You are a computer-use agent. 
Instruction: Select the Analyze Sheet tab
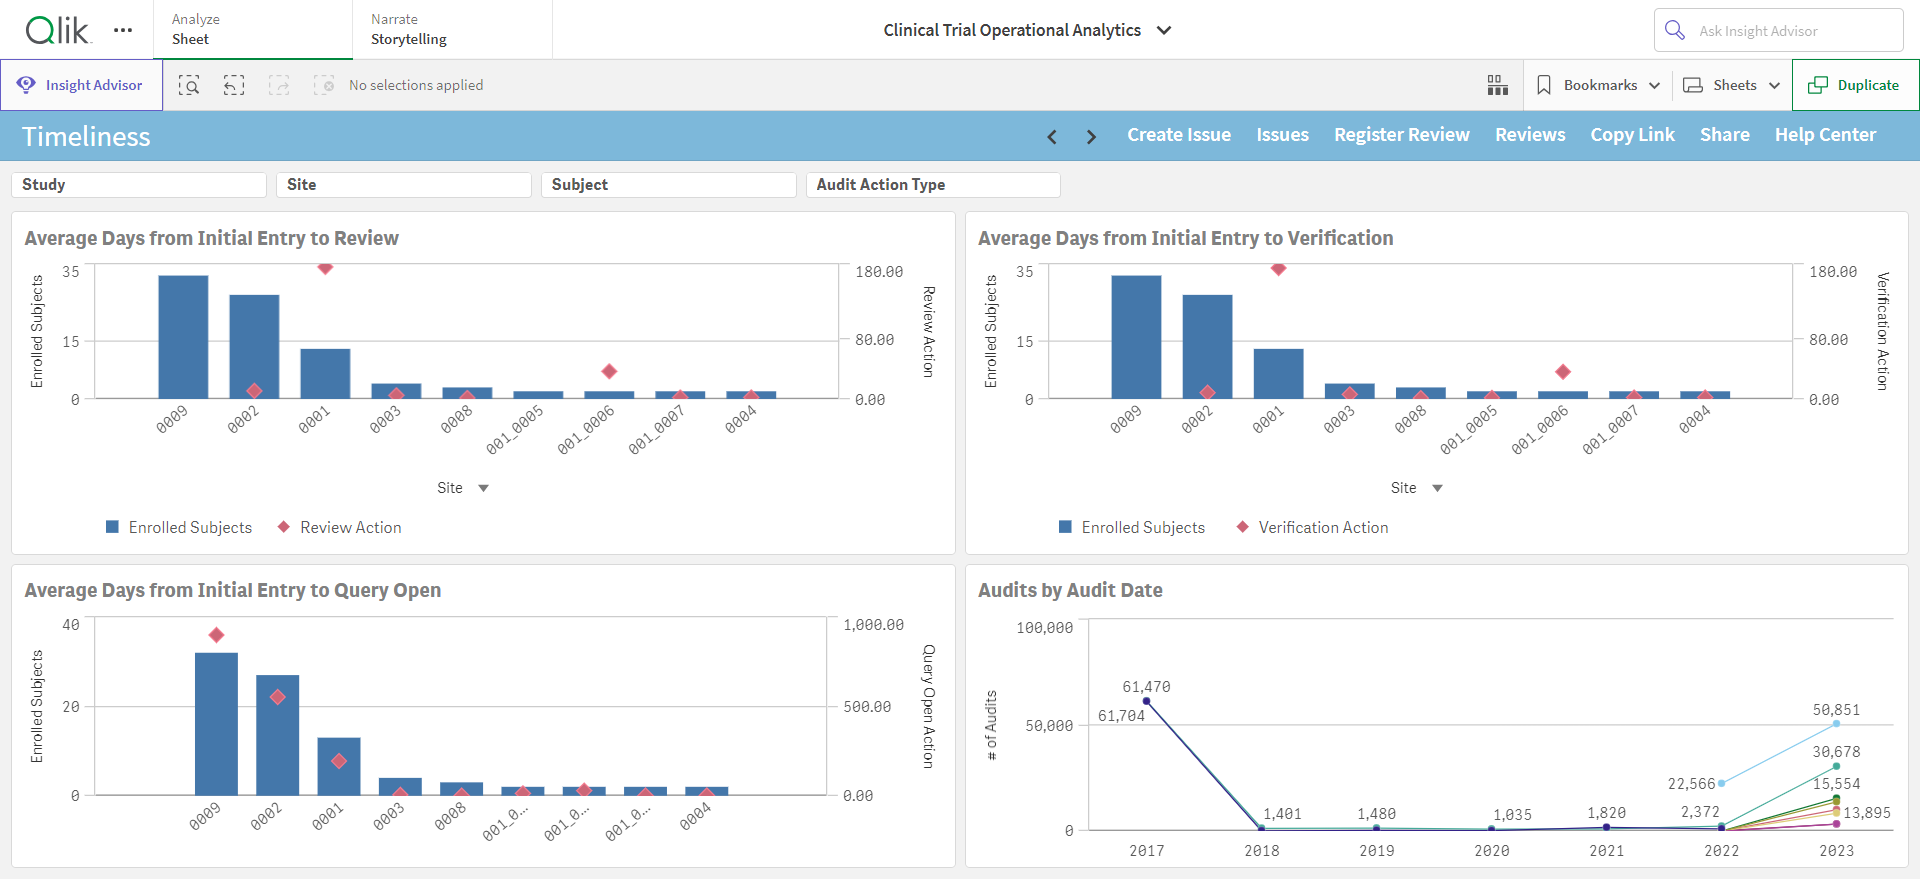253,30
